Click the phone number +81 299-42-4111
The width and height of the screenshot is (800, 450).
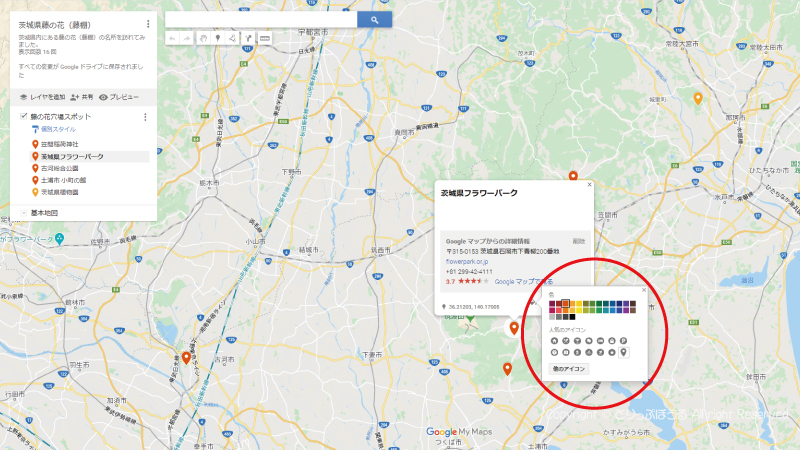469,272
